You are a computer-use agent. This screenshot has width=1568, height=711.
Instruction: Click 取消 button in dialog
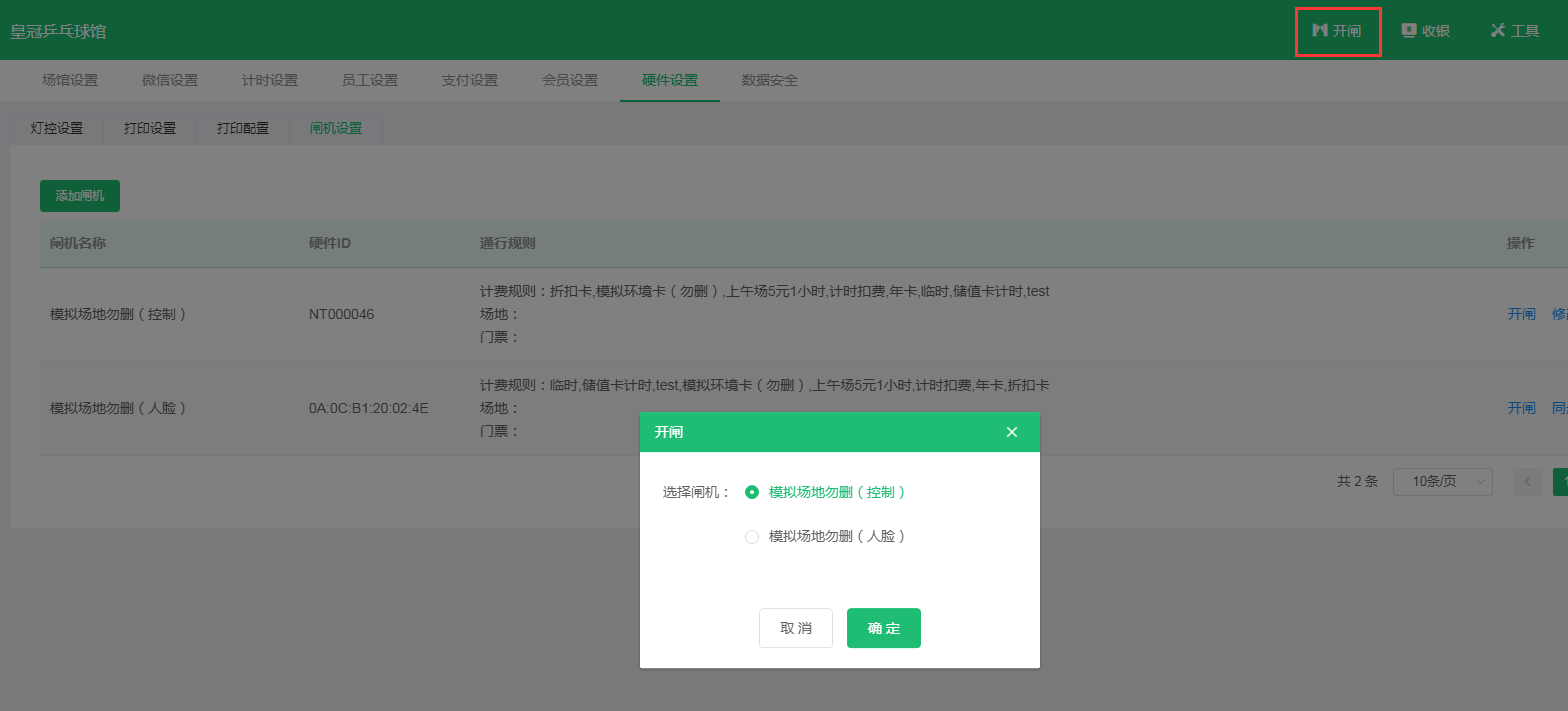click(x=796, y=628)
